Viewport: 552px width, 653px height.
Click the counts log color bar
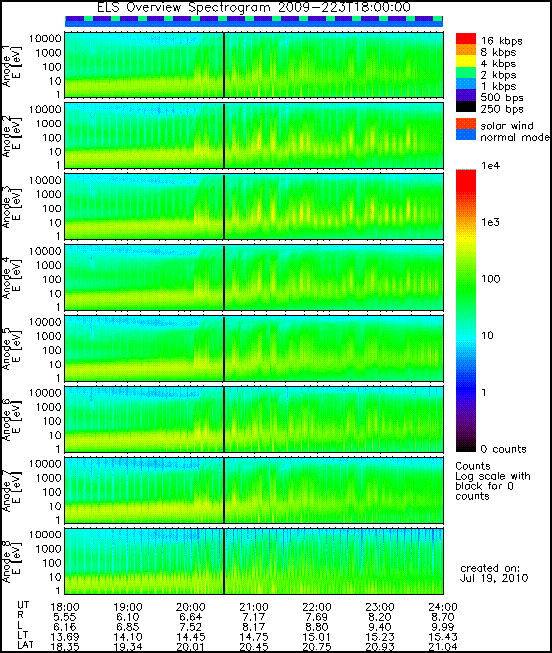pyautogui.click(x=465, y=311)
